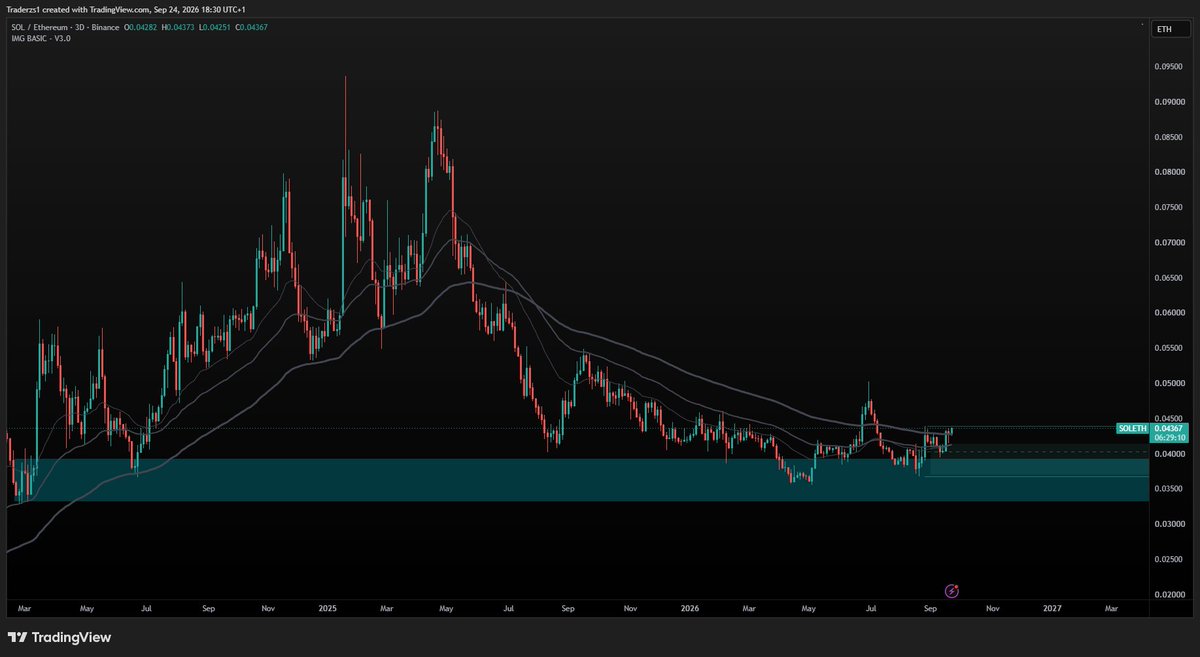Click the 0.03500 price axis label
Viewport: 1200px width, 657px height.
coord(1171,489)
